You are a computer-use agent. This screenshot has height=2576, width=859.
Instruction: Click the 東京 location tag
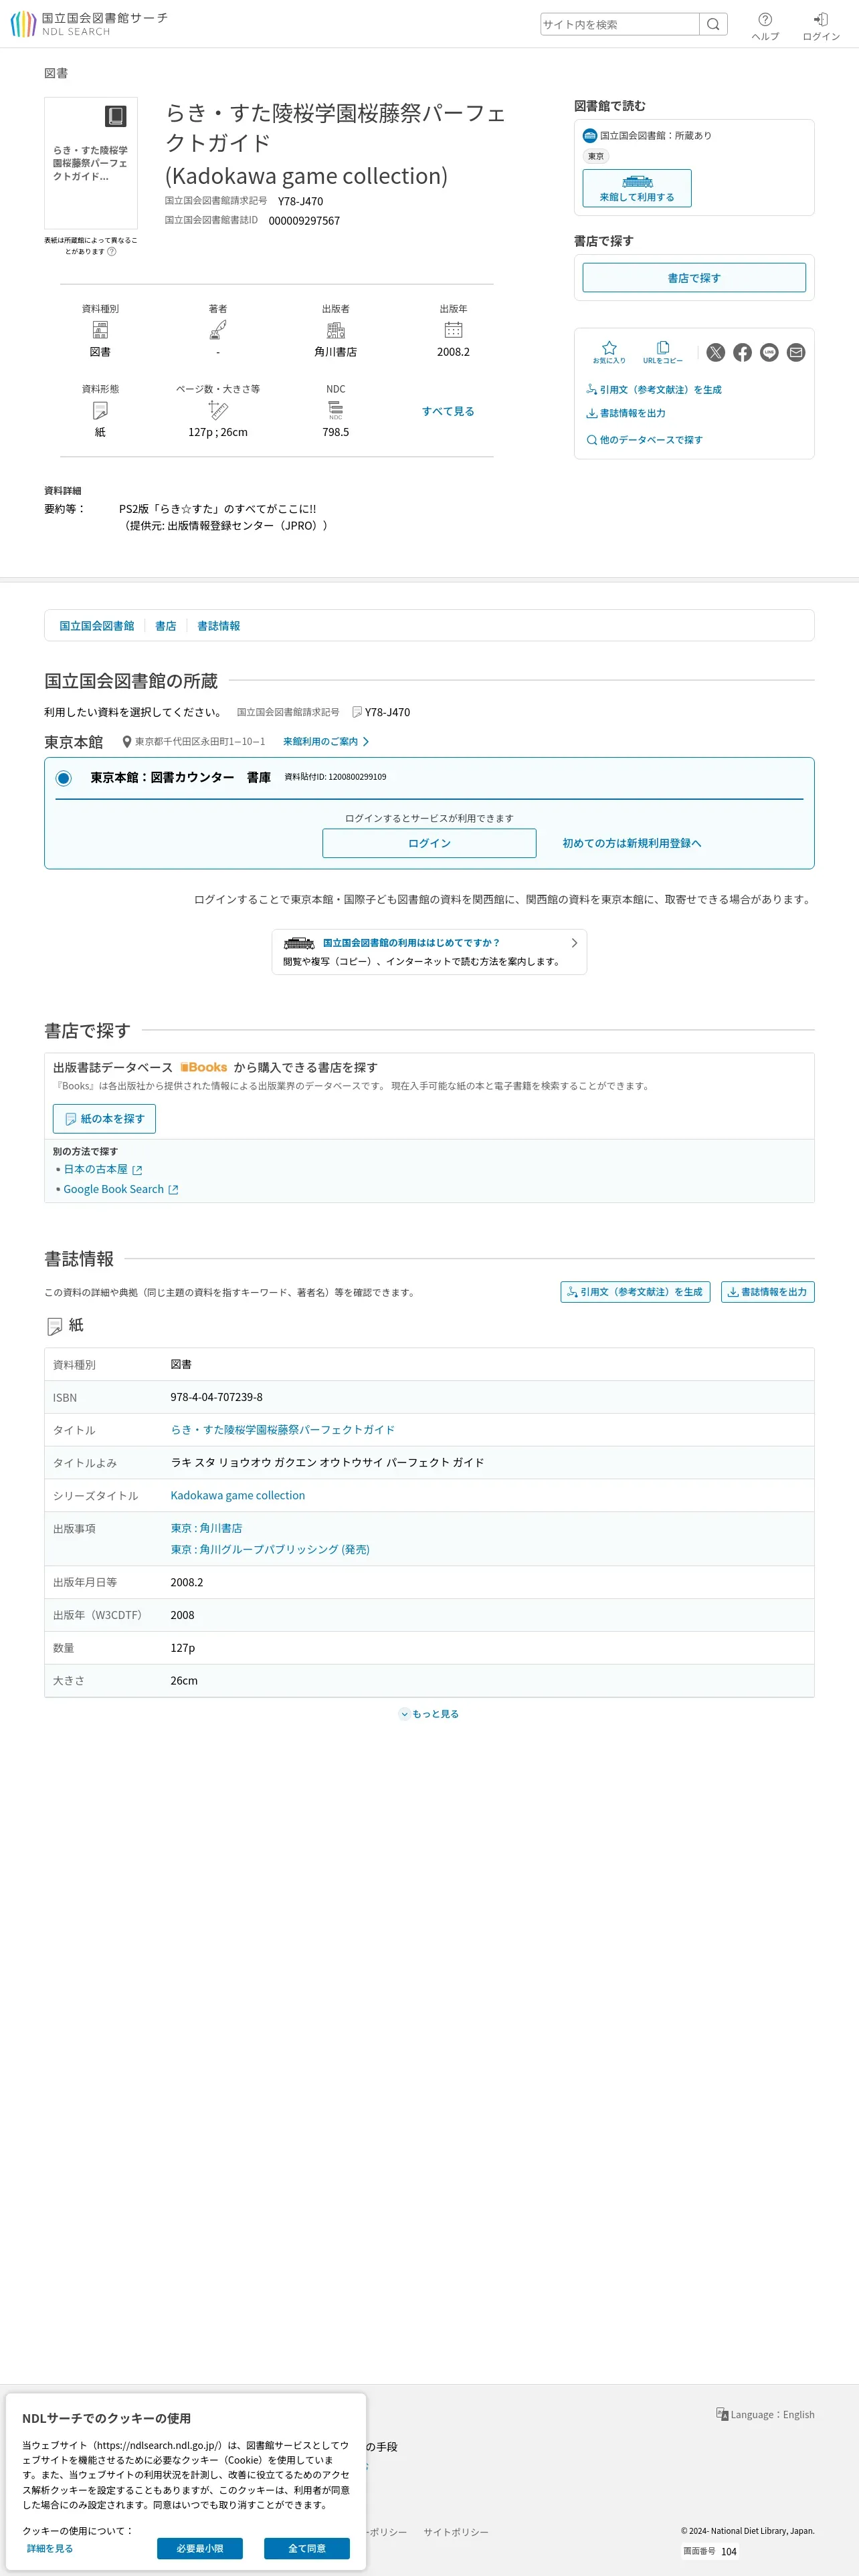596,156
